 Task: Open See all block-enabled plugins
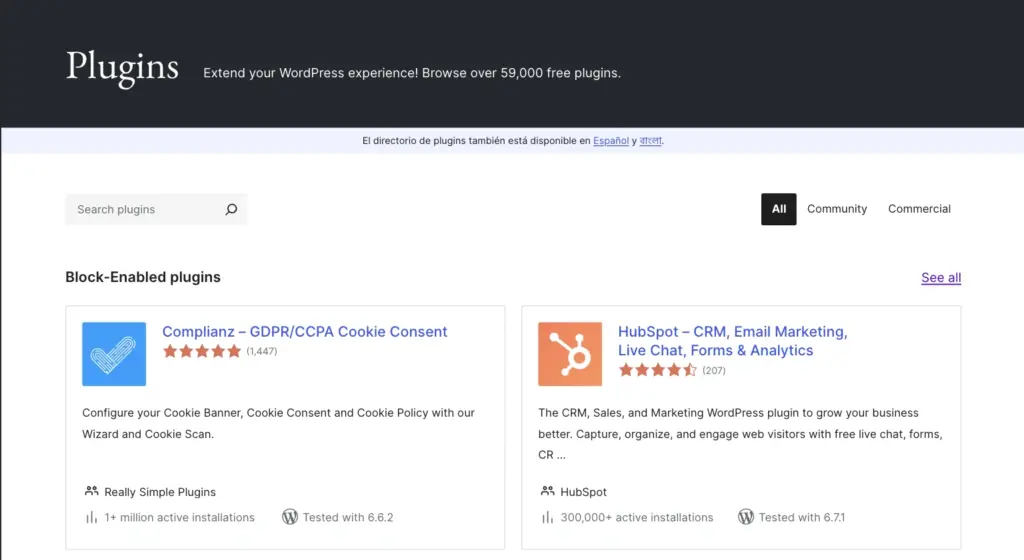click(x=941, y=277)
